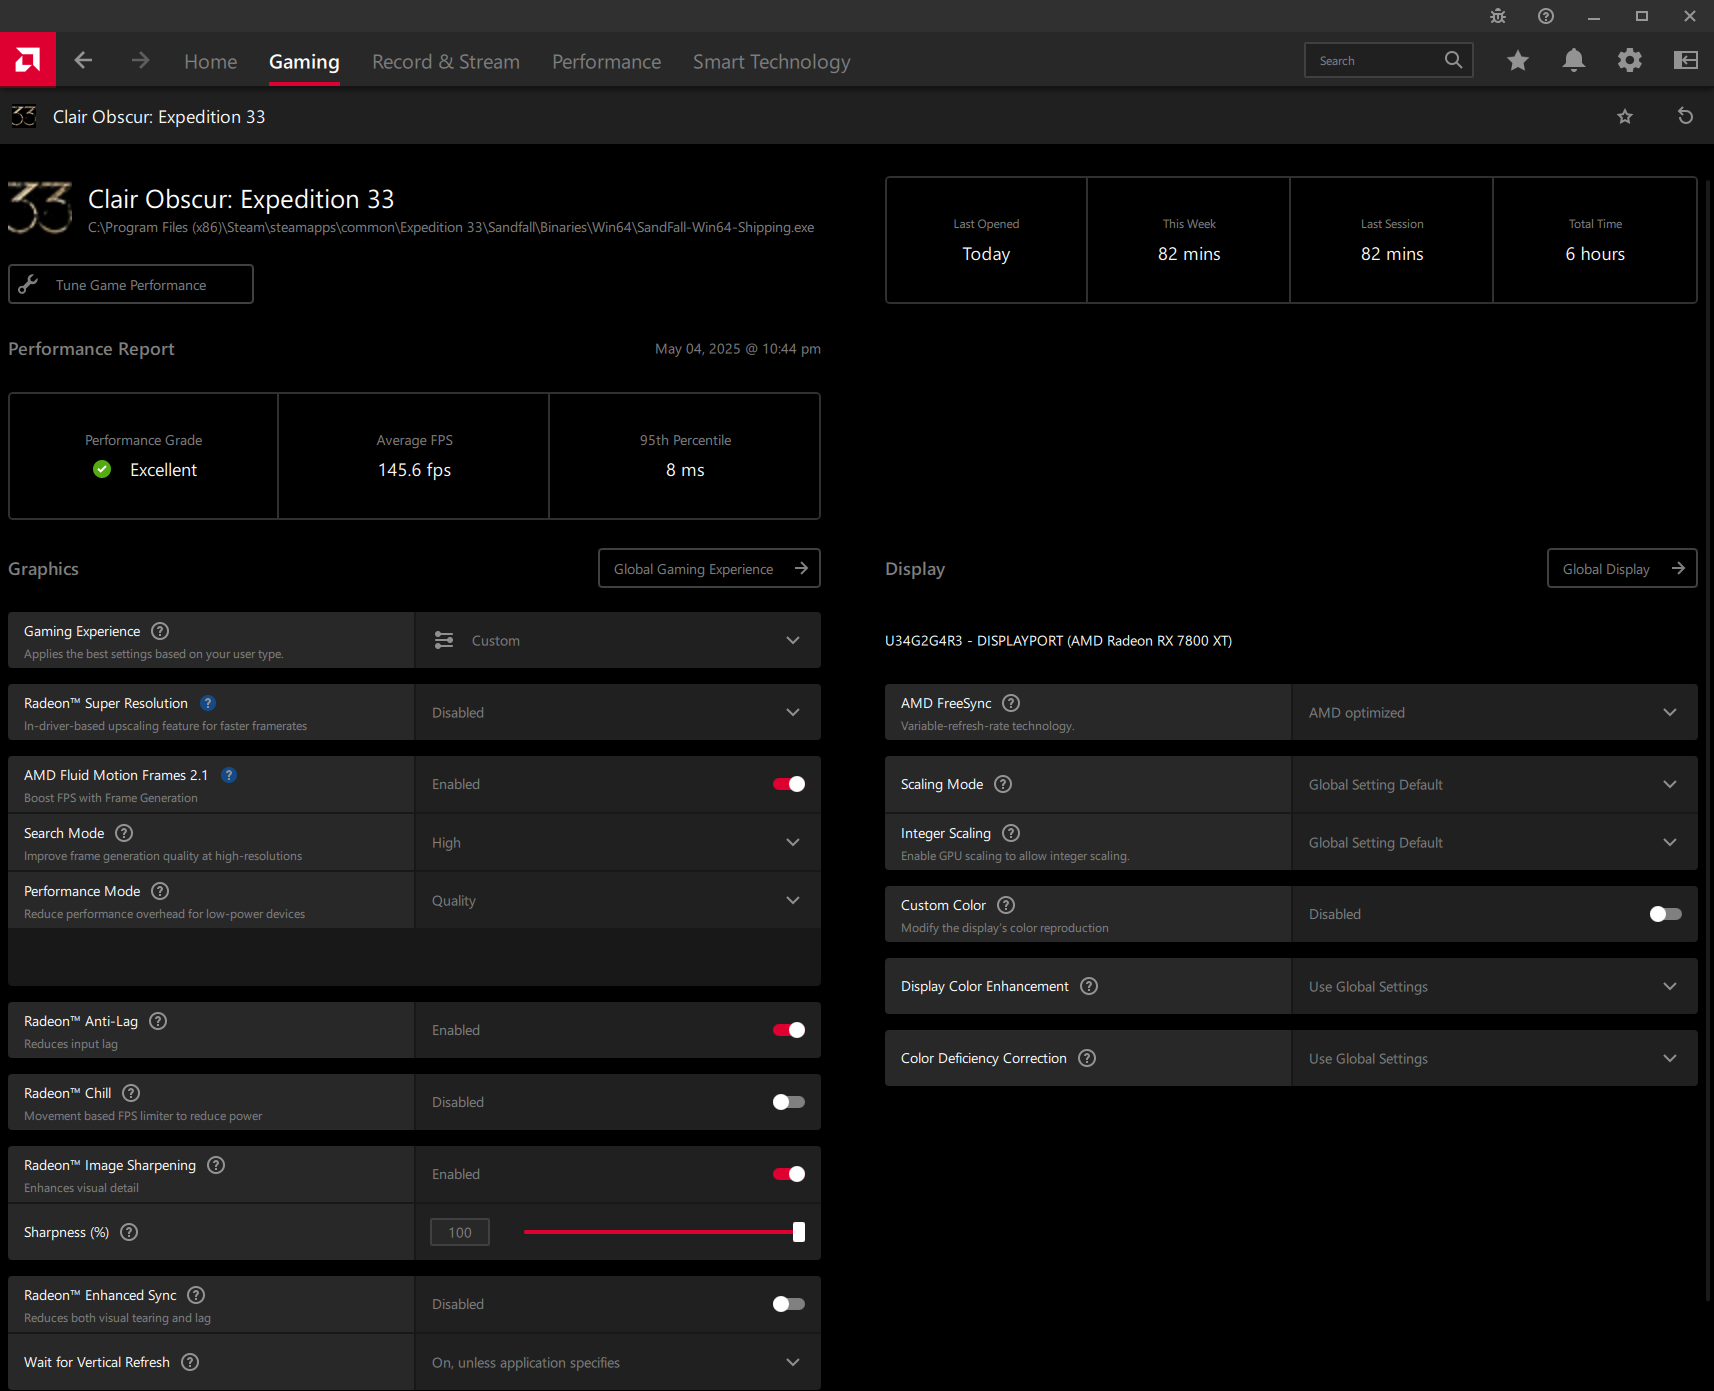Show help for Wait for Vertical Refresh
The height and width of the screenshot is (1391, 1714).
190,1362
